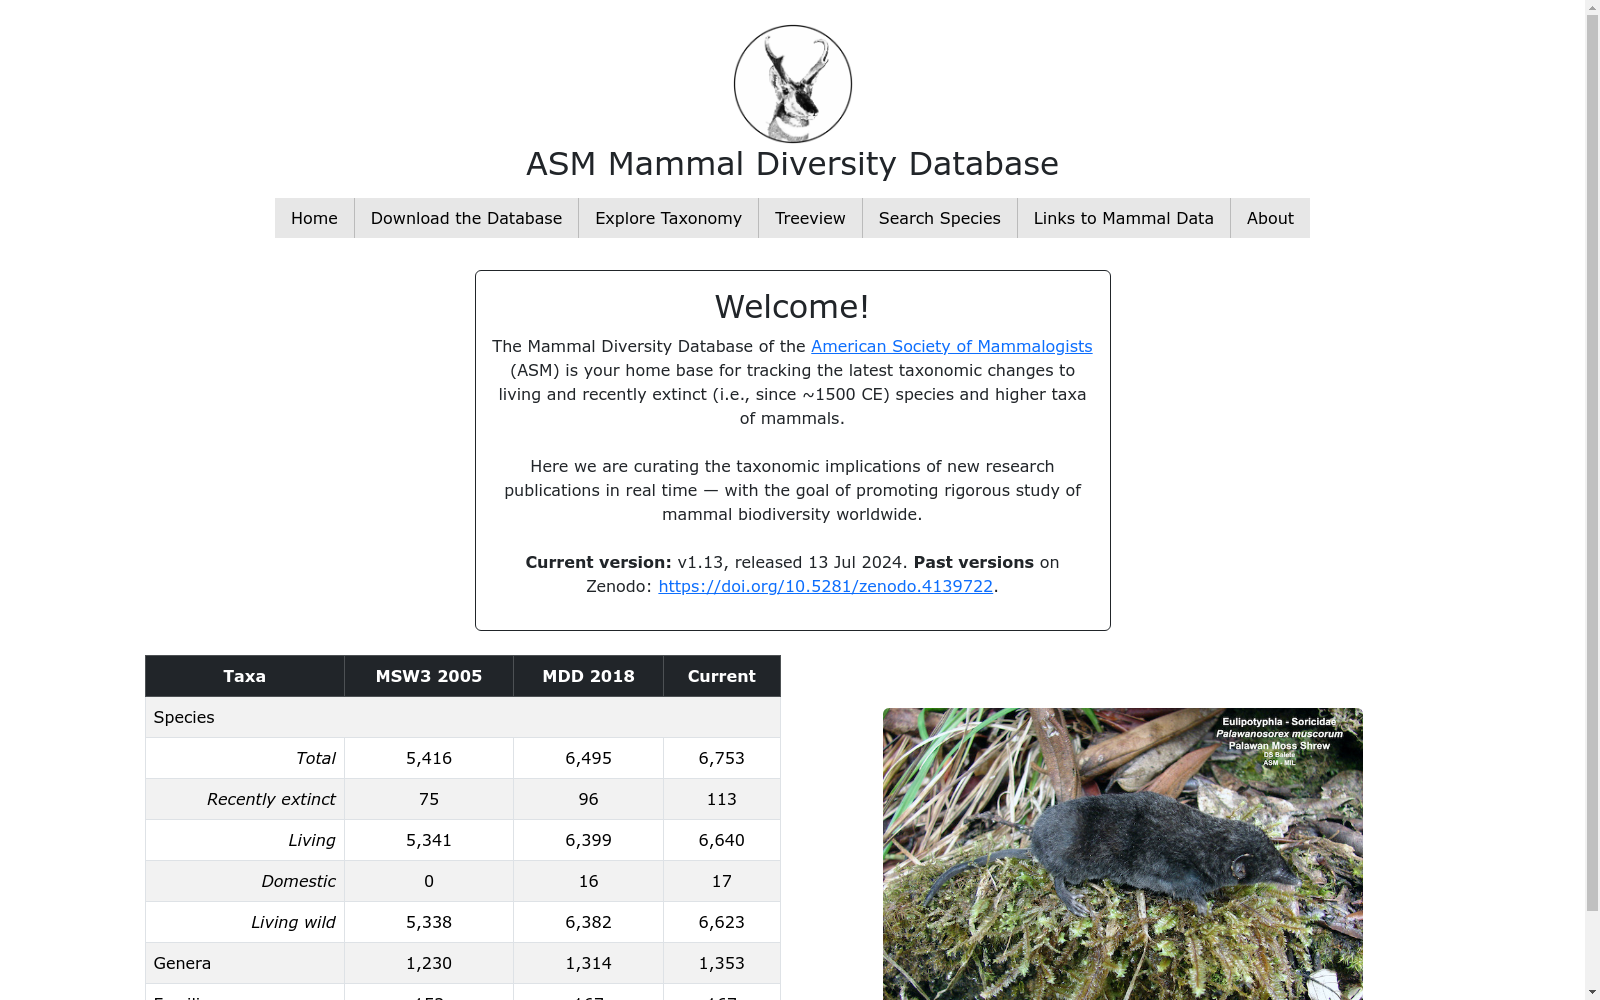Click the Welcome! heading
1600x1000 pixels.
pyautogui.click(x=792, y=307)
